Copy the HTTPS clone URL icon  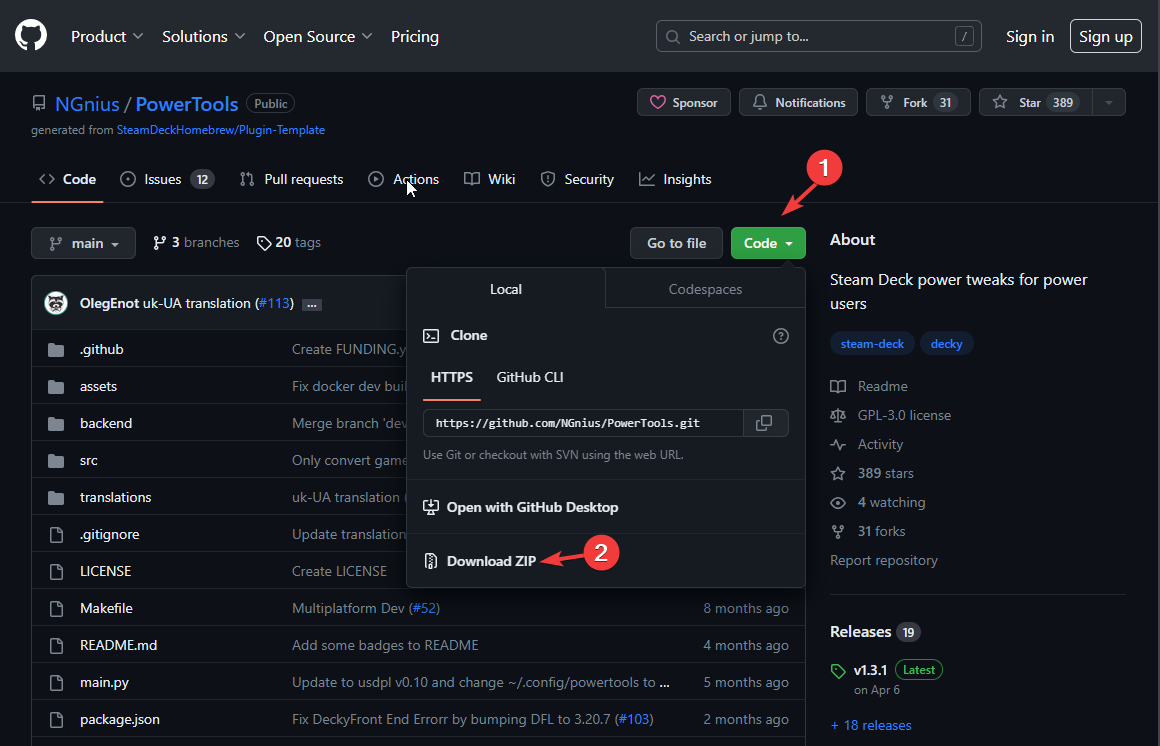[x=765, y=423]
